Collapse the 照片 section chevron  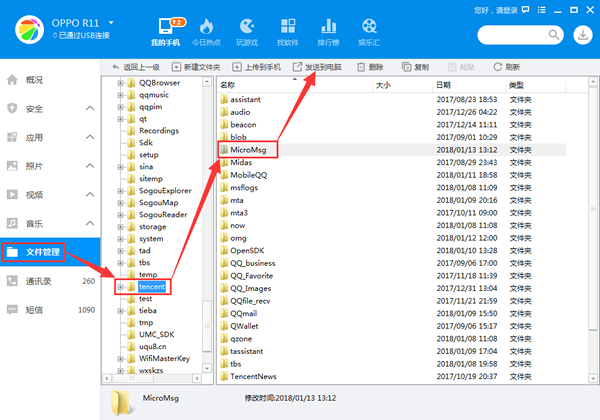90,166
